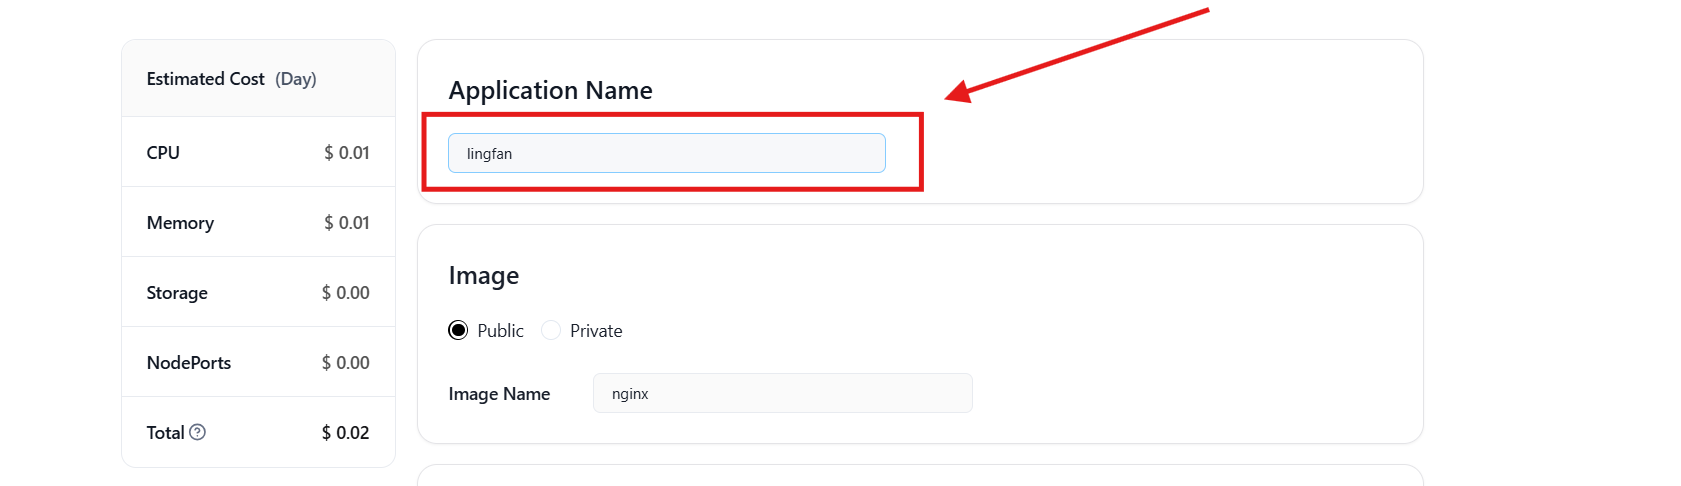The image size is (1681, 486).
Task: Select the Public image radio button
Action: point(458,330)
